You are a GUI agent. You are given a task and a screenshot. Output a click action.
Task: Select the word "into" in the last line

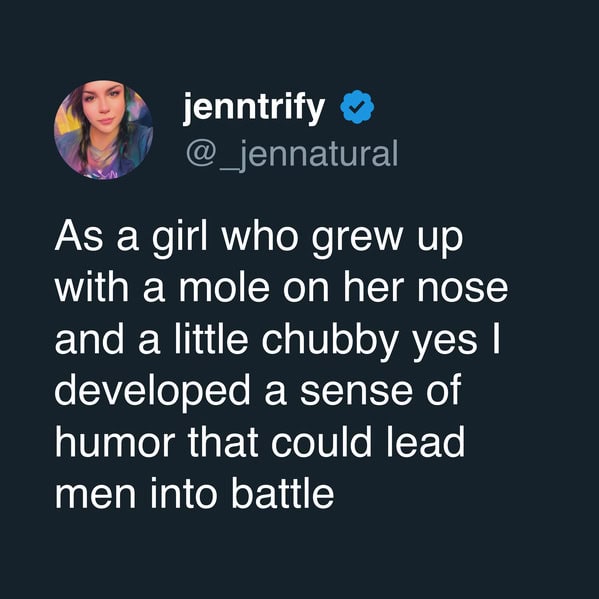184,493
